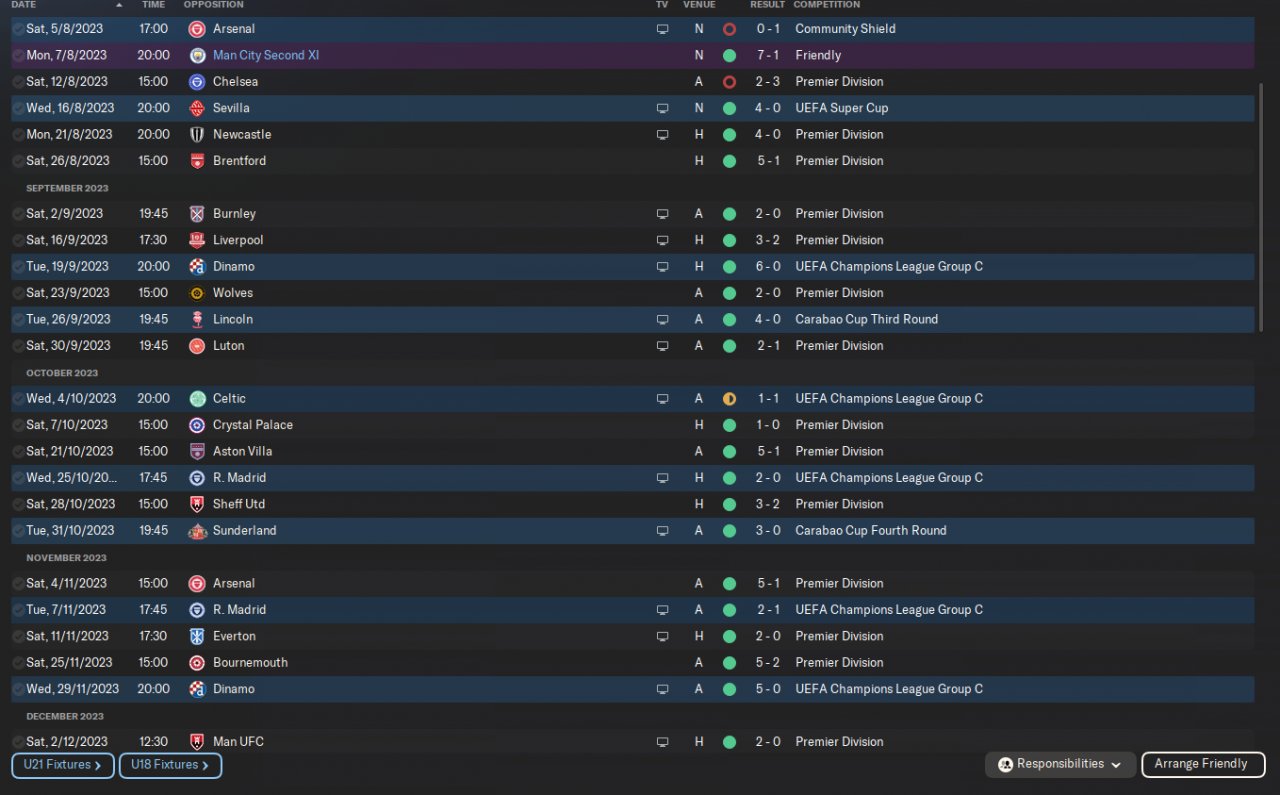Click the yellow draw indicator on Celtic row
The height and width of the screenshot is (795, 1280).
pyautogui.click(x=729, y=399)
